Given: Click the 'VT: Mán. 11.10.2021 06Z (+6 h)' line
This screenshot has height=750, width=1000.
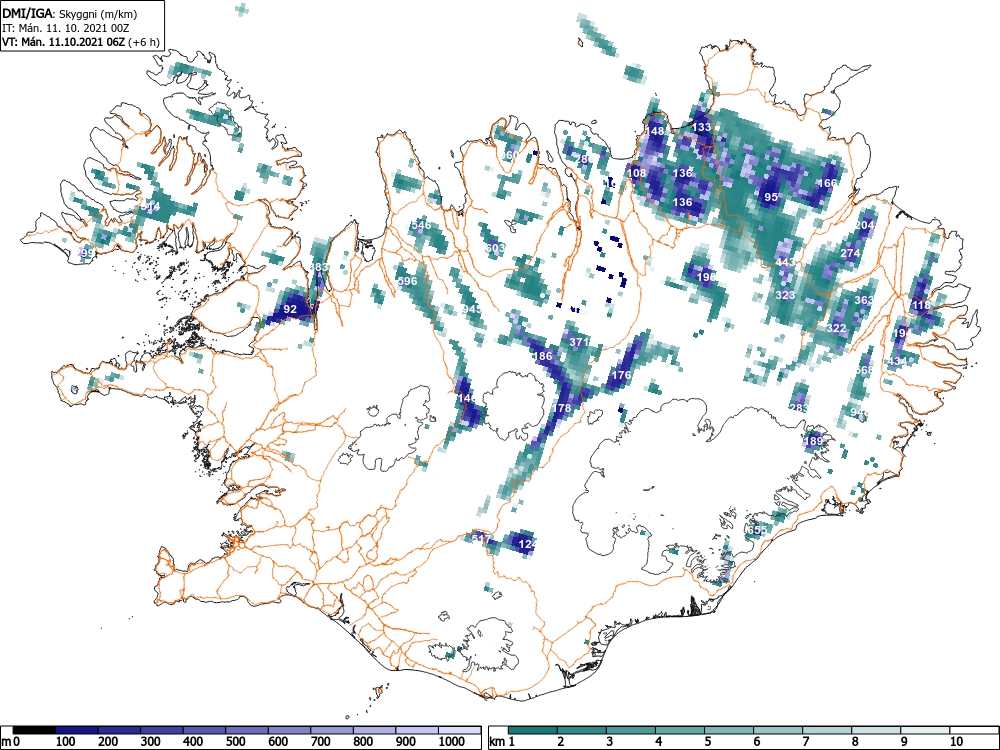Looking at the screenshot, I should pos(80,42).
